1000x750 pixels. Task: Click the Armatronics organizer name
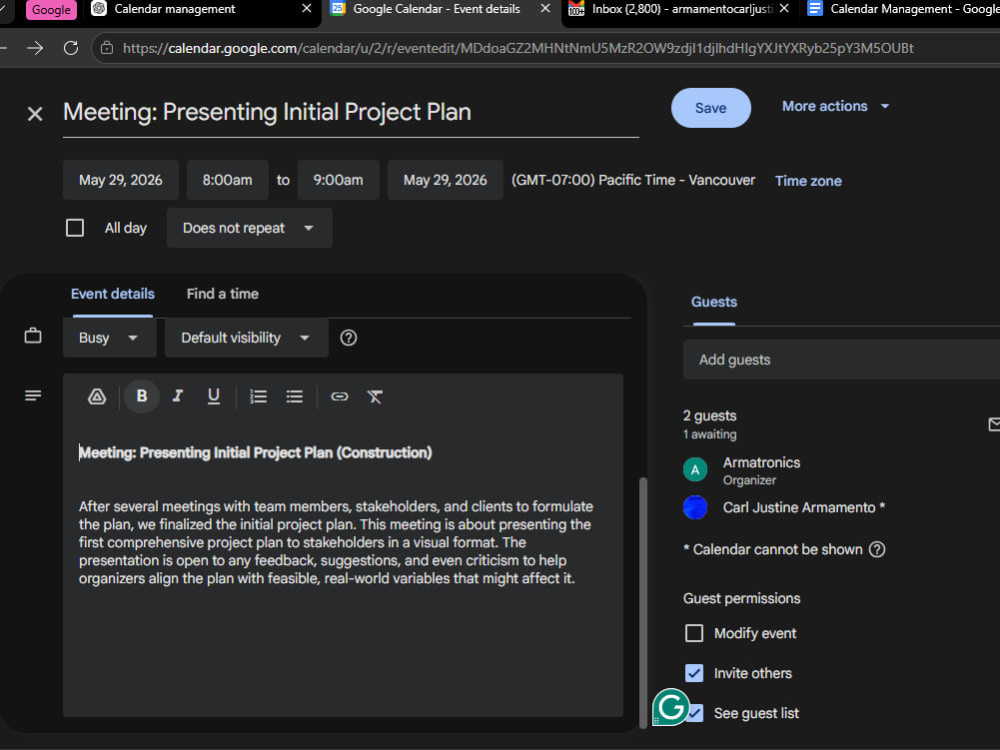coord(761,462)
